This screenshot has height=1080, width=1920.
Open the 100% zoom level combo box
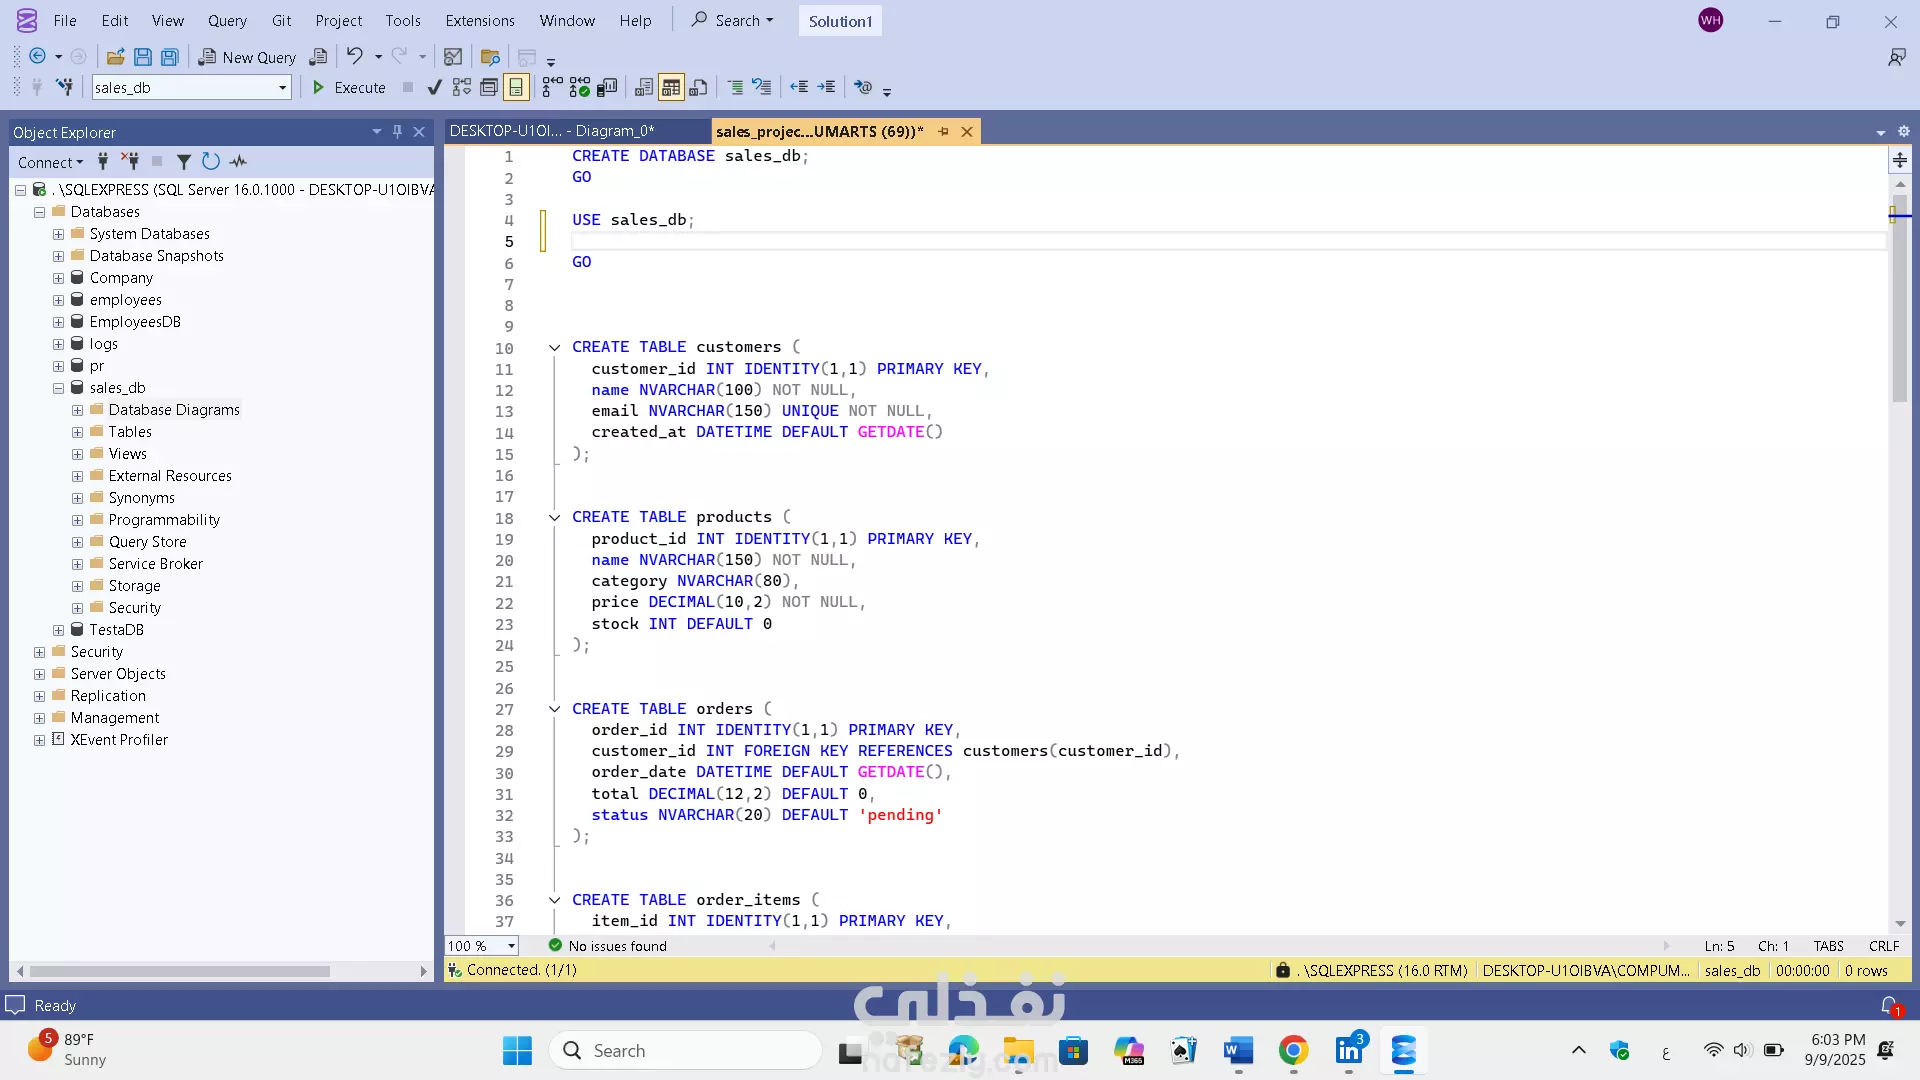pyautogui.click(x=511, y=946)
